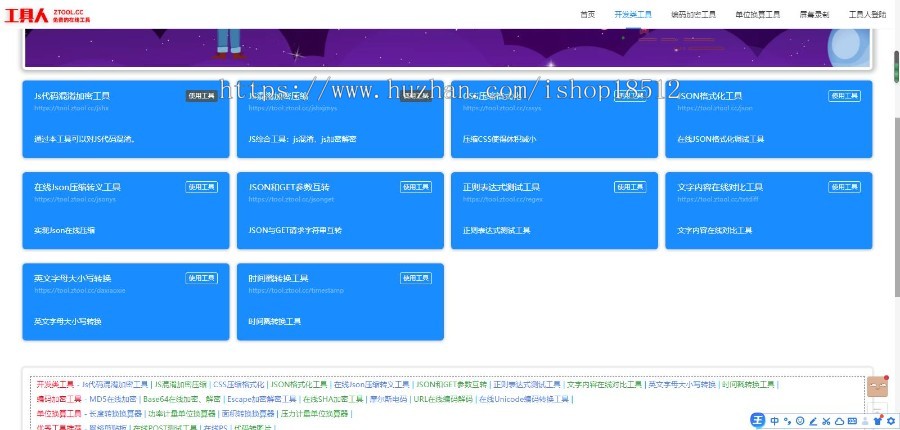
Task: Open footer link 摩尔斯电码
Action: (x=388, y=399)
